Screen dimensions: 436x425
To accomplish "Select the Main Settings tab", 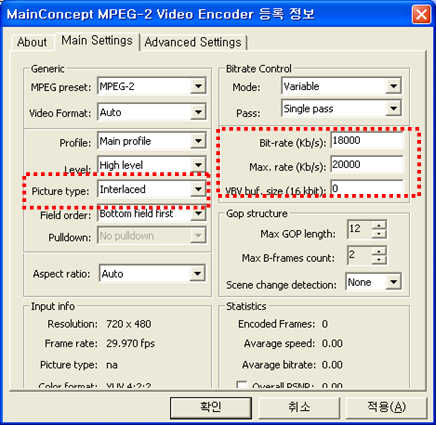I will point(97,41).
